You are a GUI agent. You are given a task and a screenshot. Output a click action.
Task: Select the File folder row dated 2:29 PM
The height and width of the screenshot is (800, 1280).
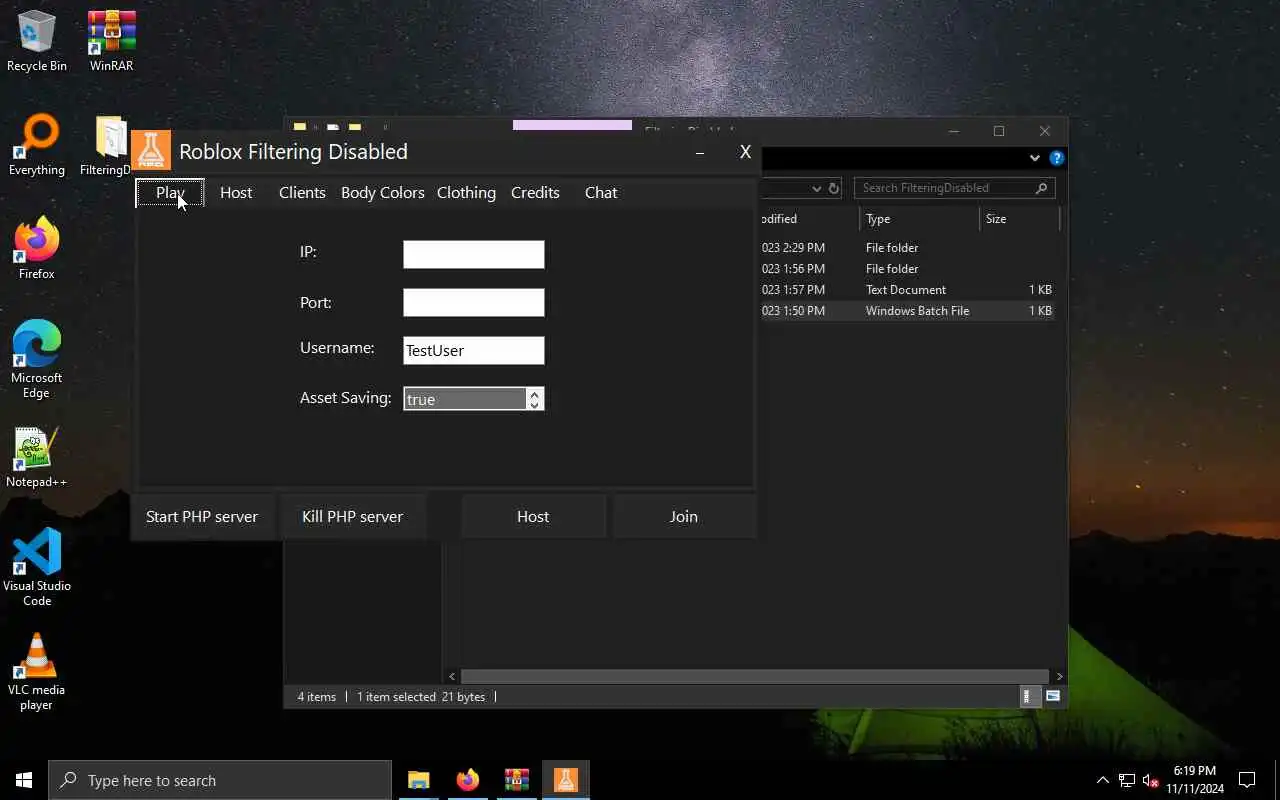coord(908,248)
